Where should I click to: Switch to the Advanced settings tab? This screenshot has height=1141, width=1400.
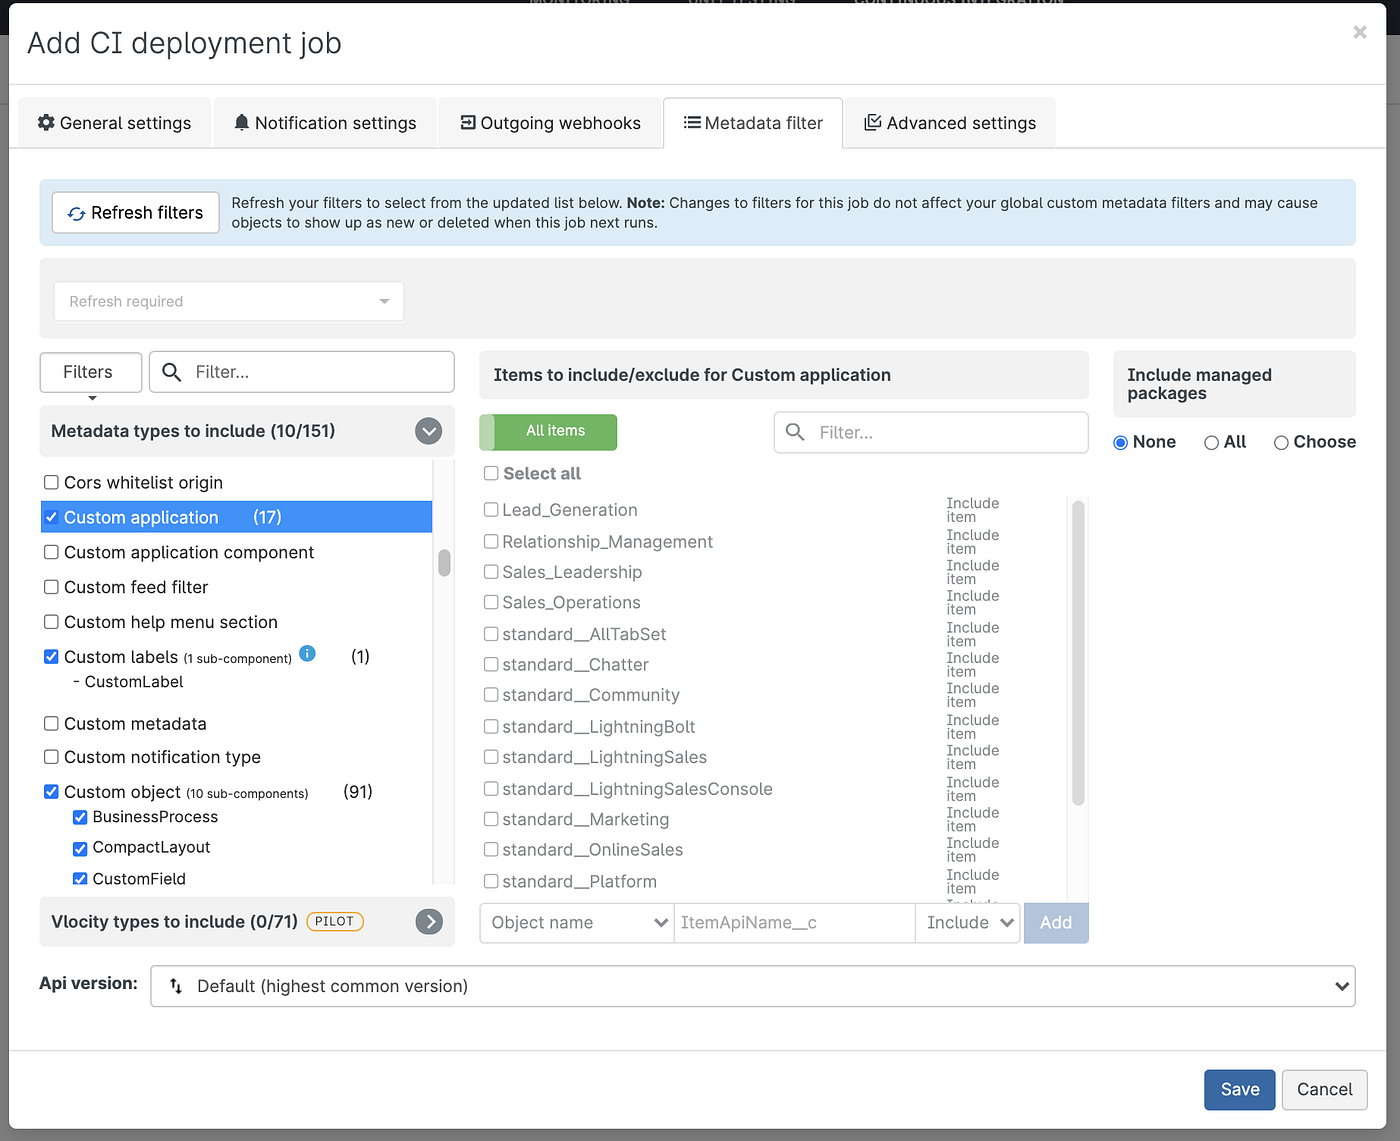[949, 122]
